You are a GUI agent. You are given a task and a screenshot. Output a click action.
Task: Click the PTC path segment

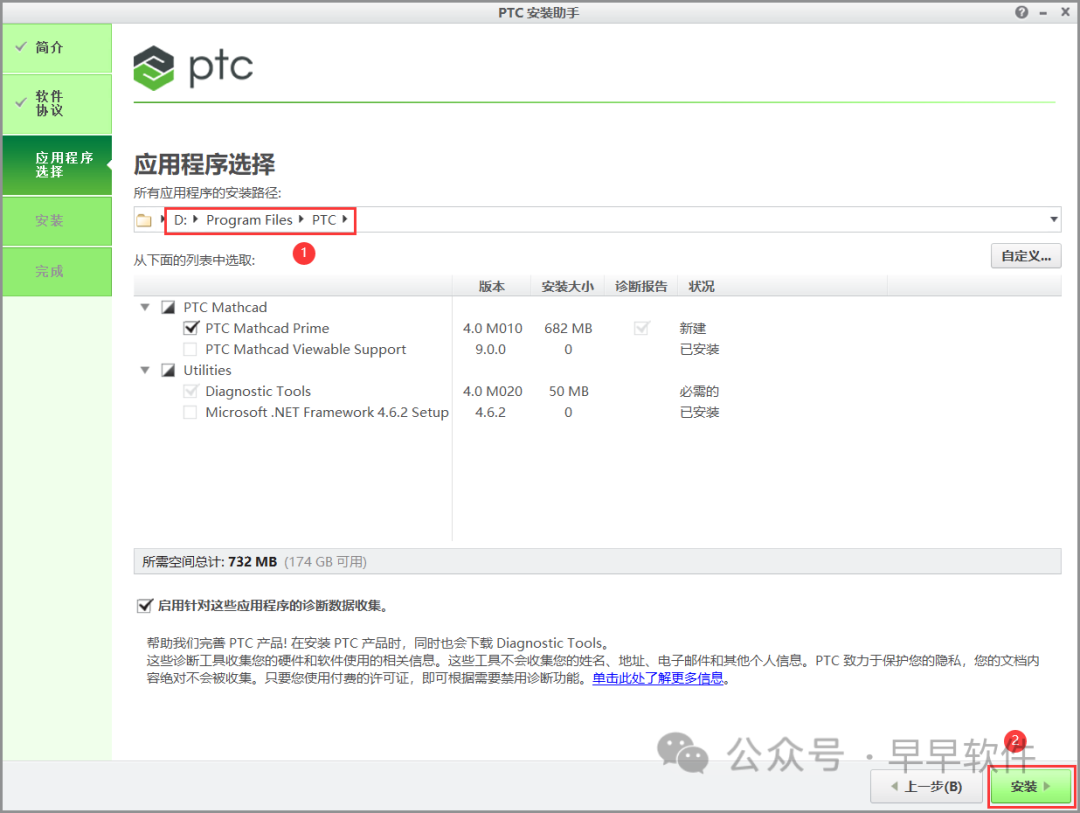tap(324, 220)
